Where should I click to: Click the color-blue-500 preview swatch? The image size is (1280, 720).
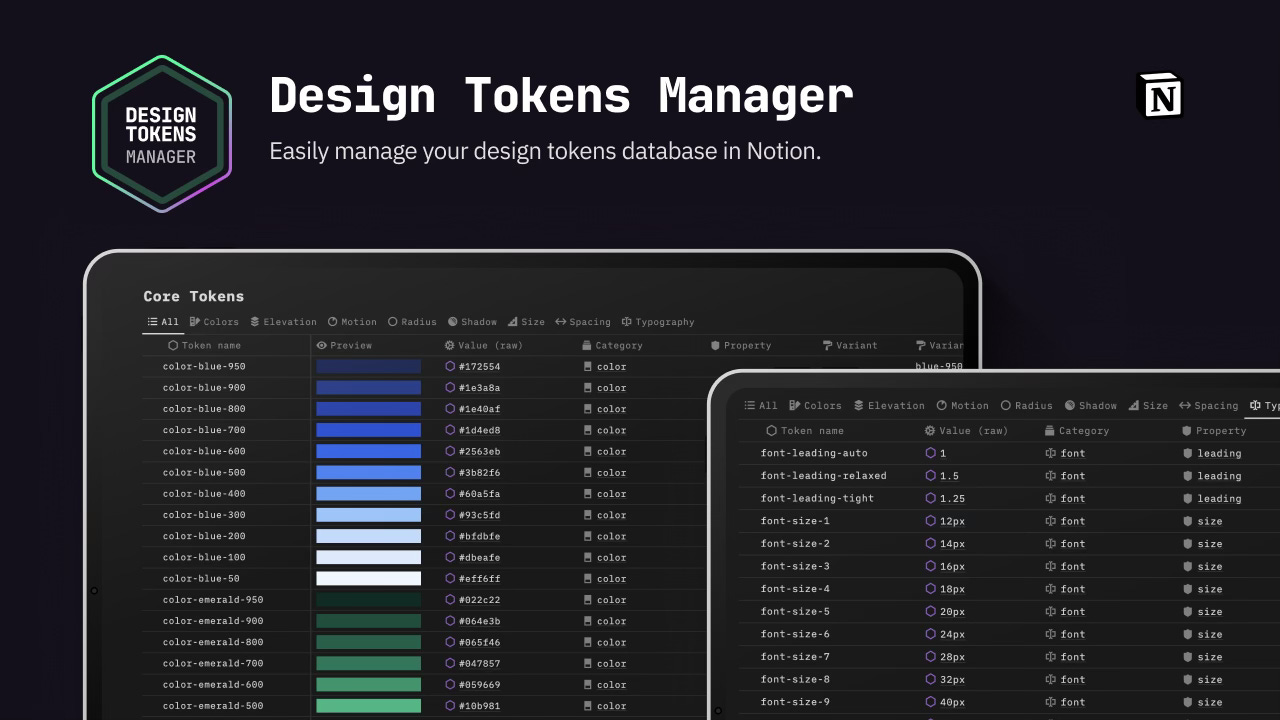[x=369, y=472]
